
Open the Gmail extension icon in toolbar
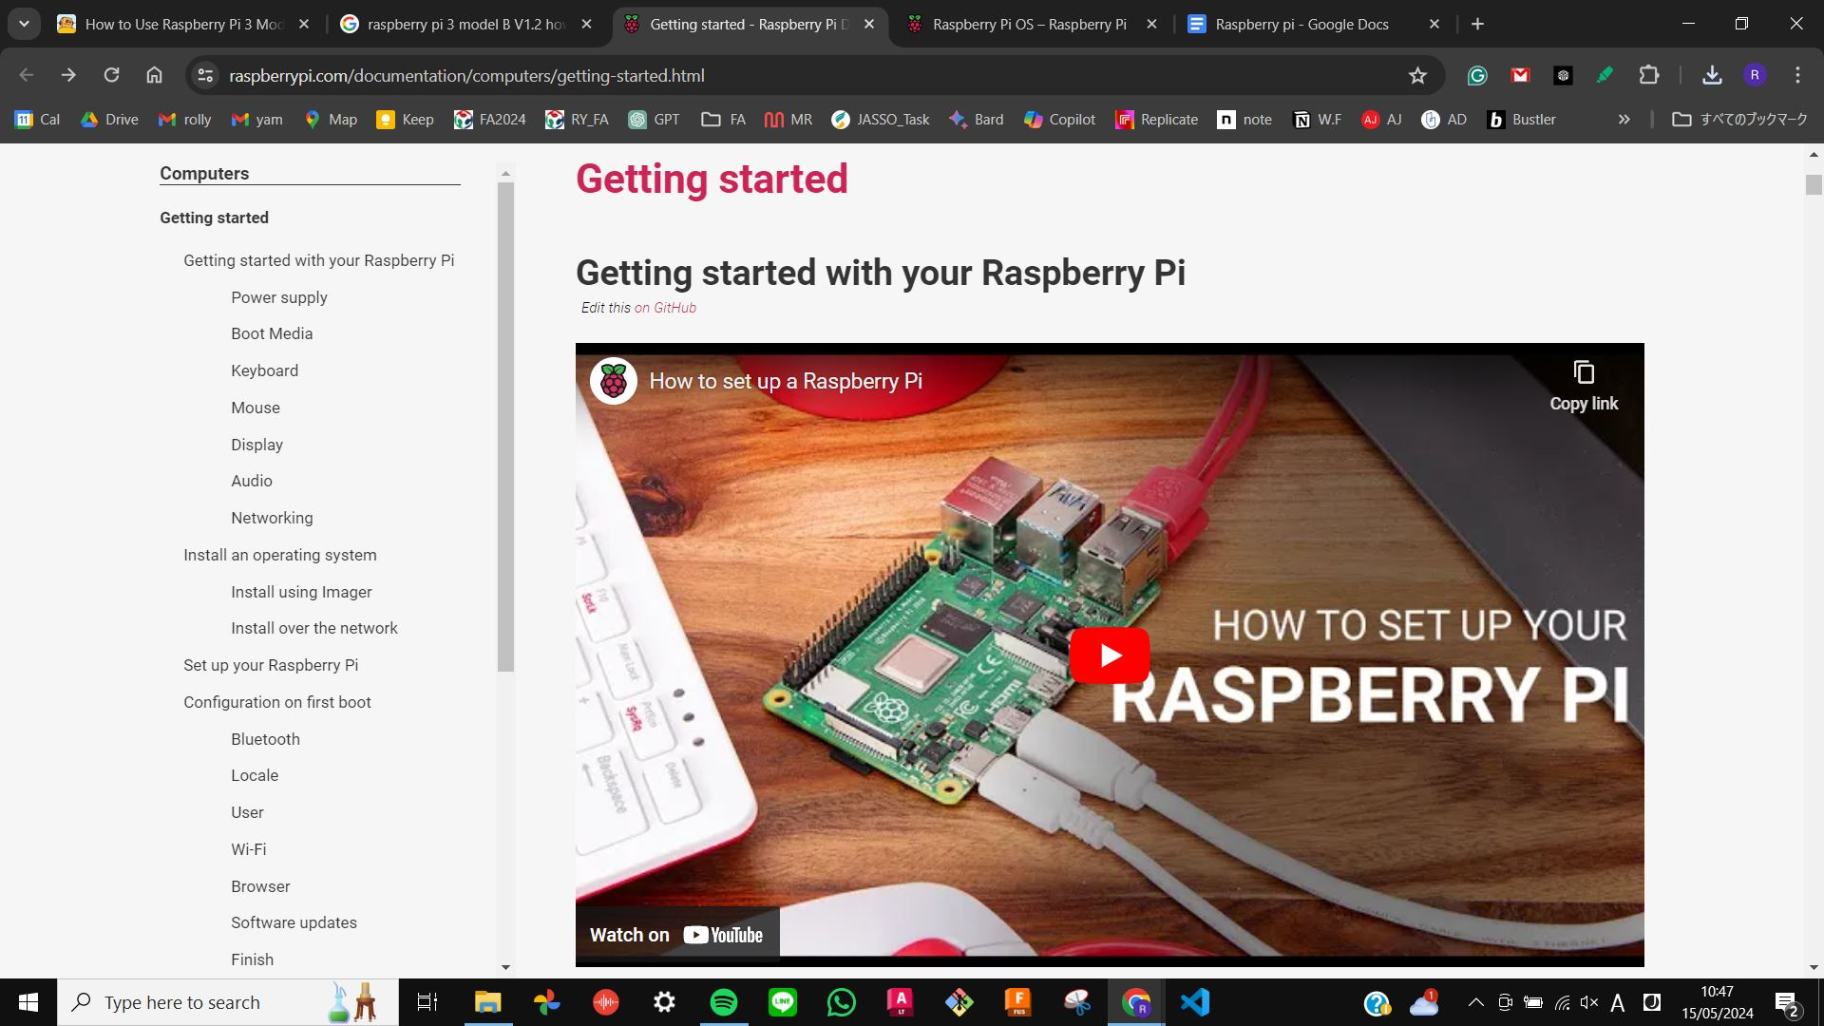[x=1520, y=75]
